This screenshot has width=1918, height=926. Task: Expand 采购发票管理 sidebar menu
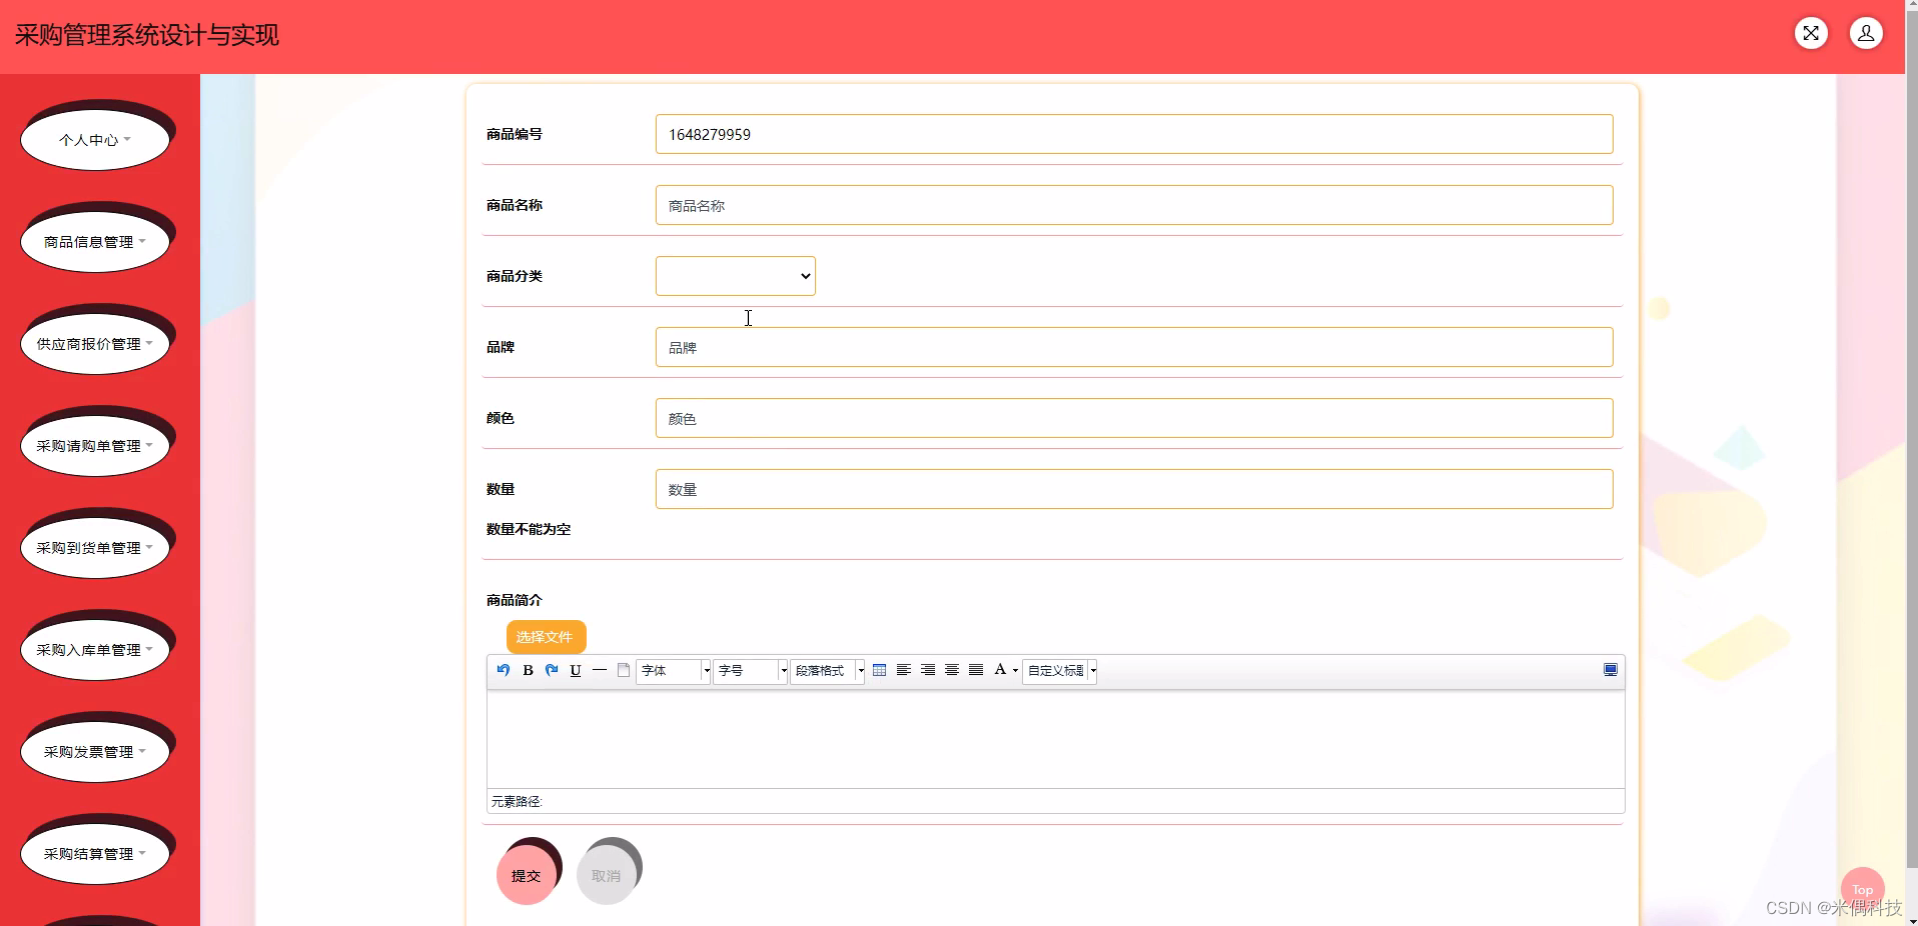tap(95, 752)
